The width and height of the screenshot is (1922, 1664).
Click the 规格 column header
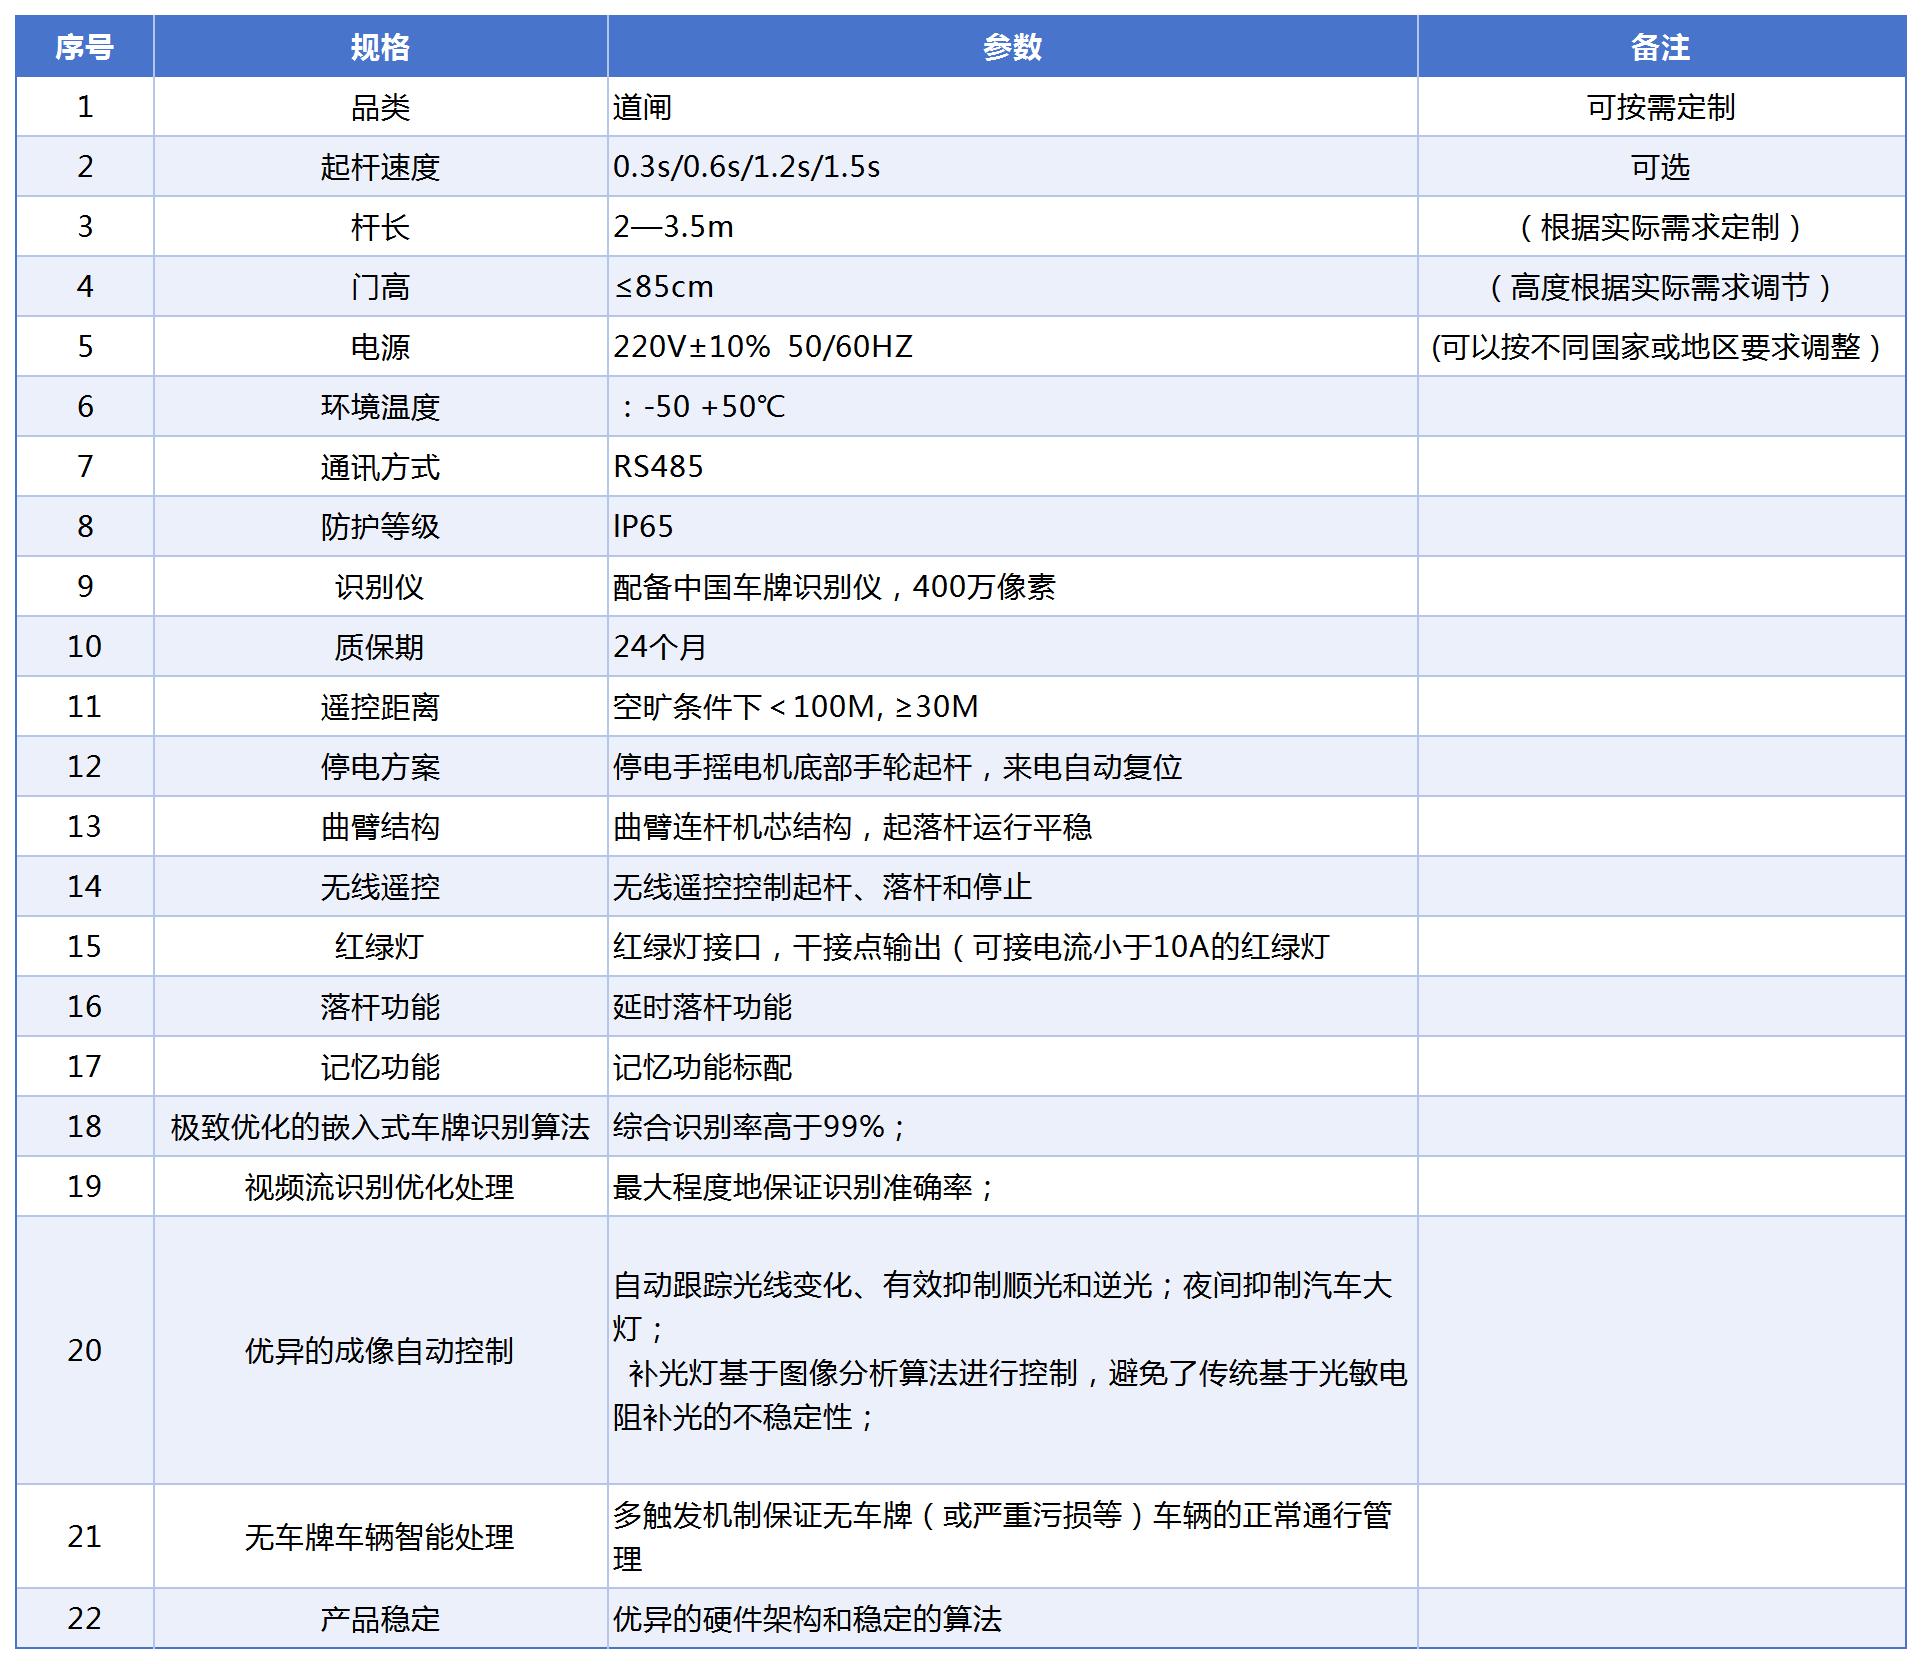[x=380, y=47]
